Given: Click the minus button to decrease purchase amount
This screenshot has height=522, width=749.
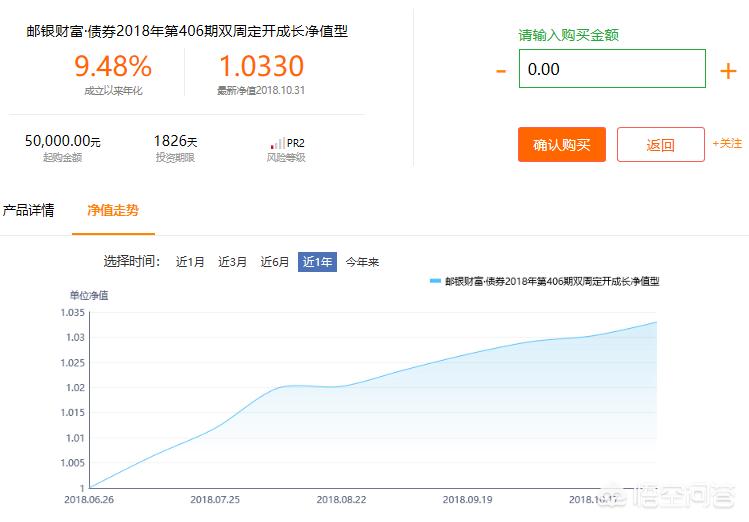Looking at the screenshot, I should tap(501, 72).
